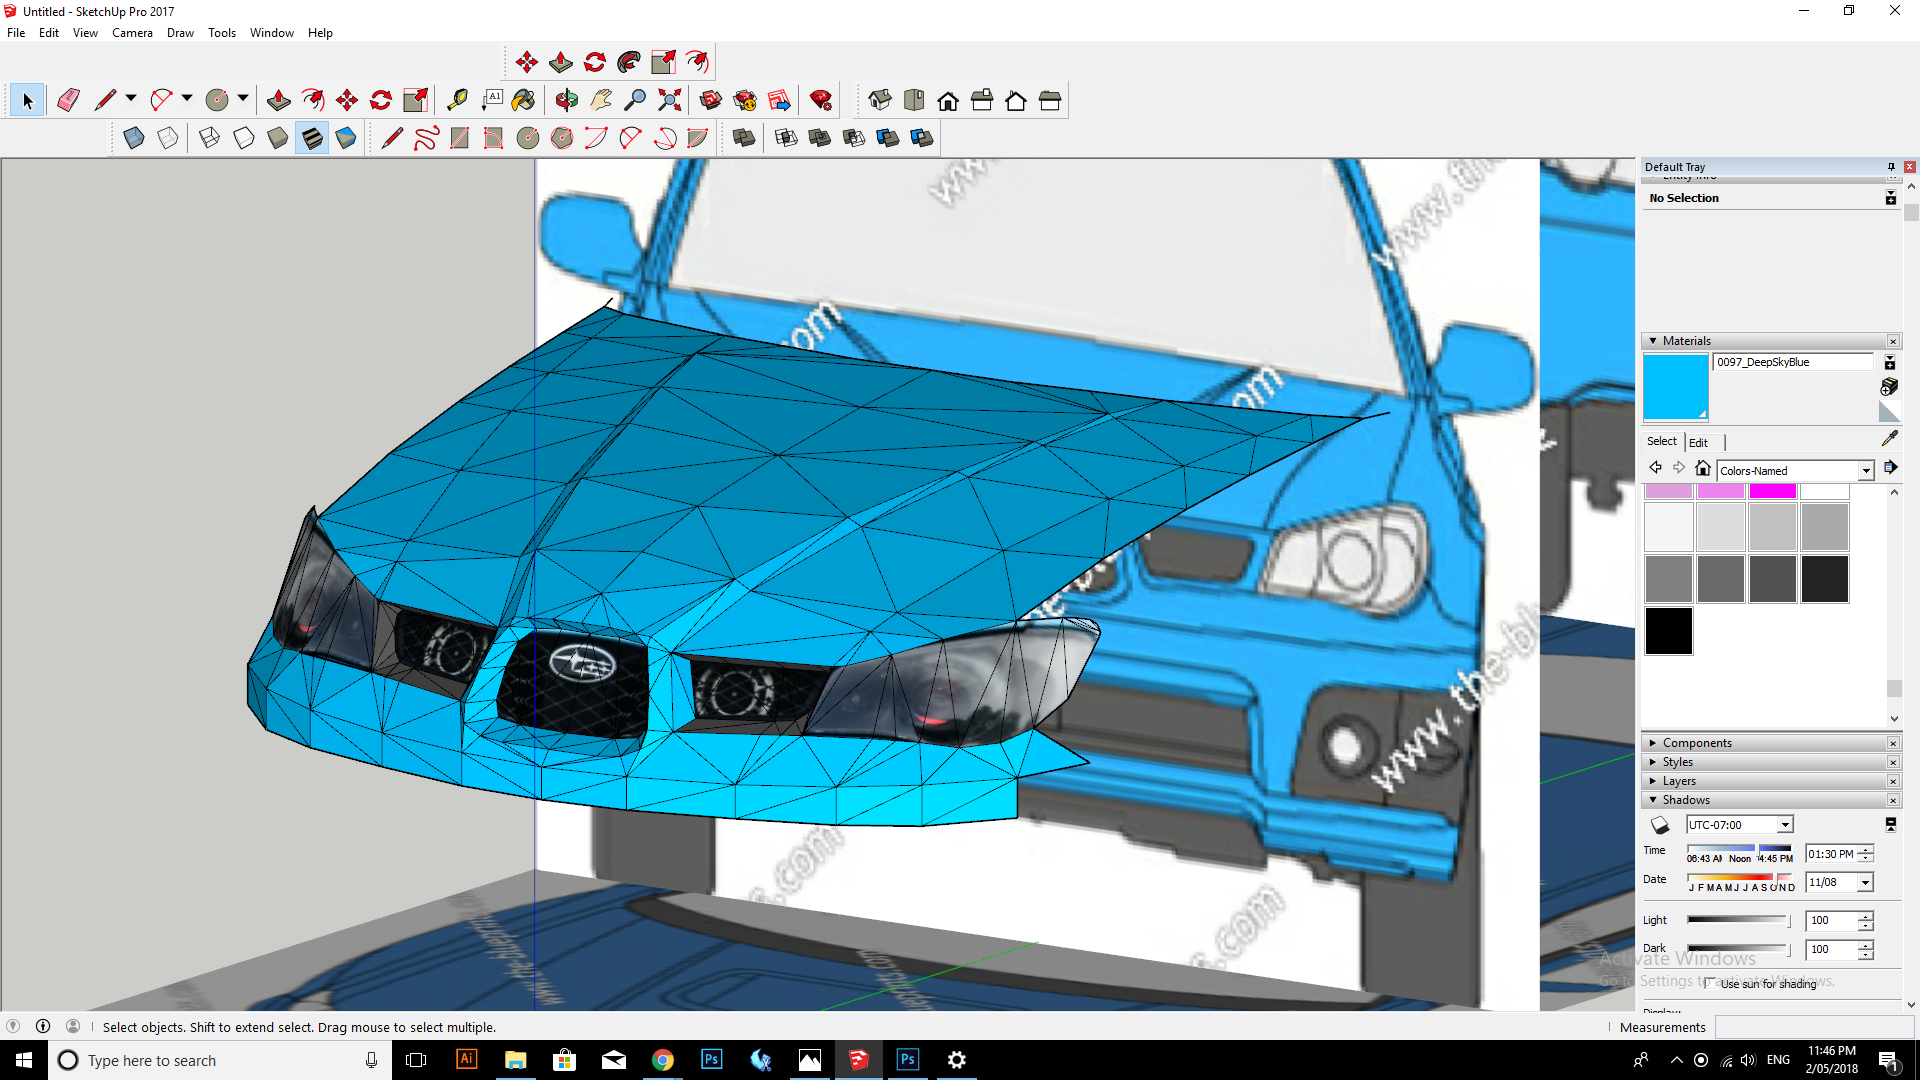
Task: Click the Pan hand tool
Action: click(x=601, y=100)
